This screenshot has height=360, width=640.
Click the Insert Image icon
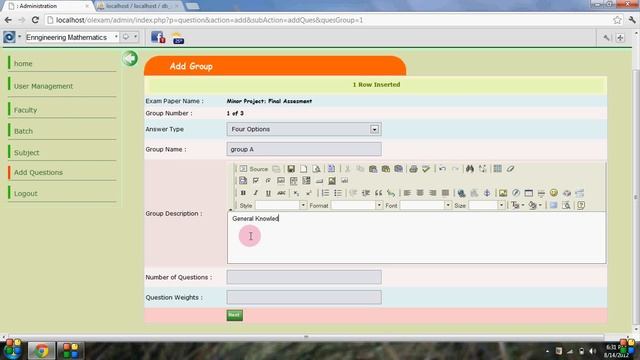tap(503, 193)
